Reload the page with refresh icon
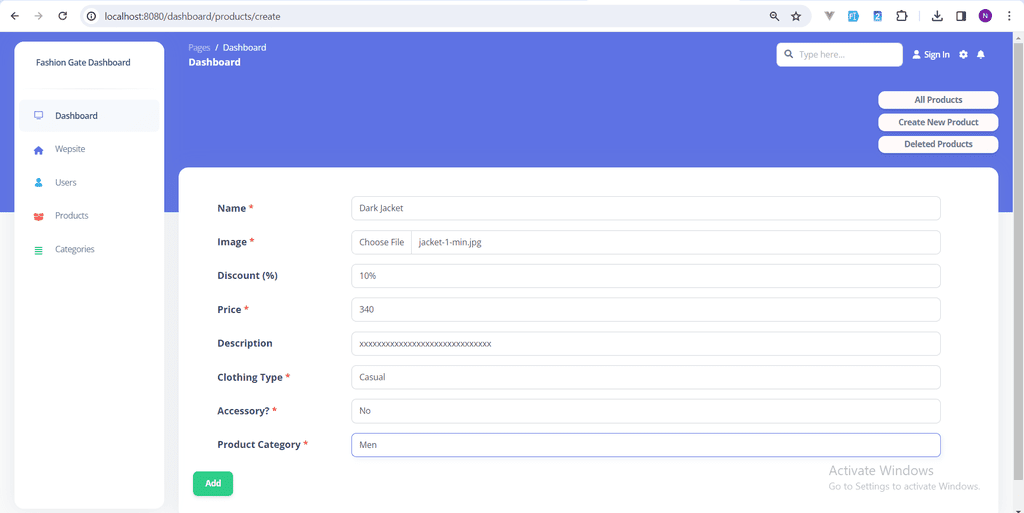This screenshot has height=513, width=1024. (63, 16)
